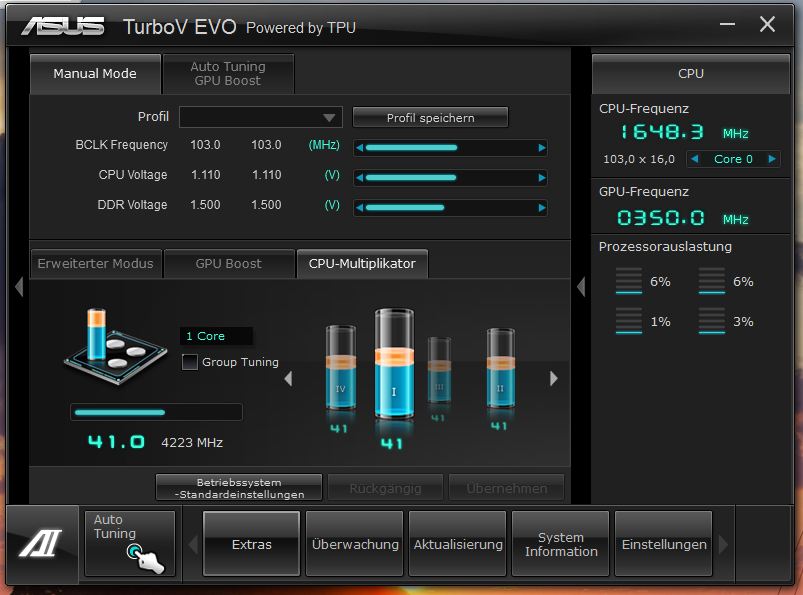The width and height of the screenshot is (803, 595).
Task: Adjust the BCLK Frequency slider
Action: 451,148
